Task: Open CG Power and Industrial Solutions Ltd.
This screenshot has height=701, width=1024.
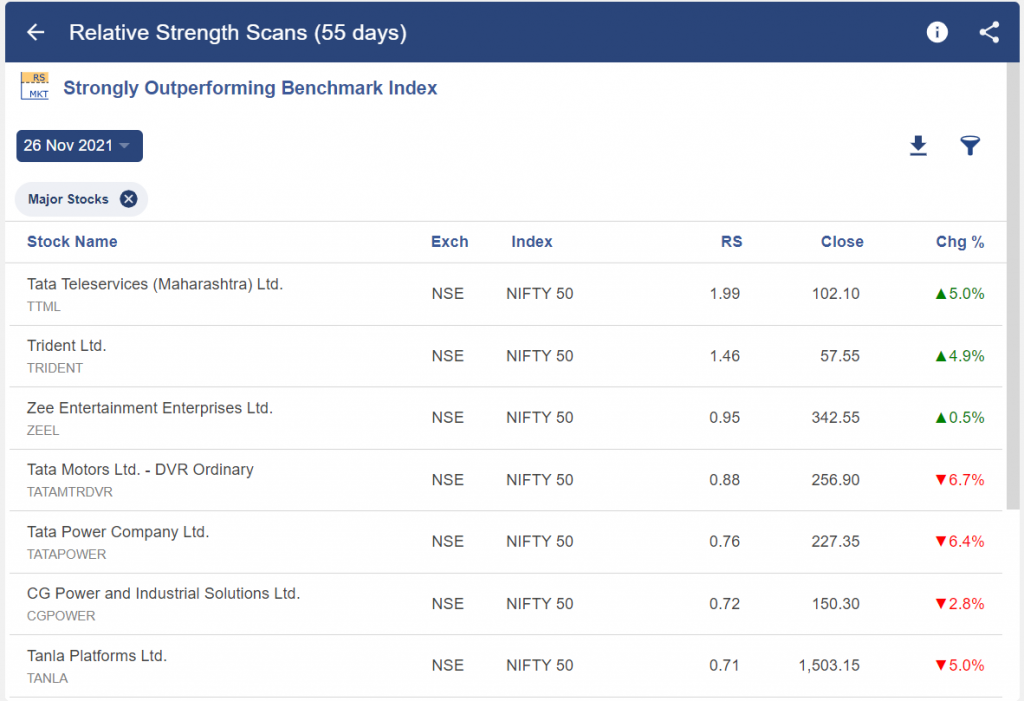Action: [163, 593]
